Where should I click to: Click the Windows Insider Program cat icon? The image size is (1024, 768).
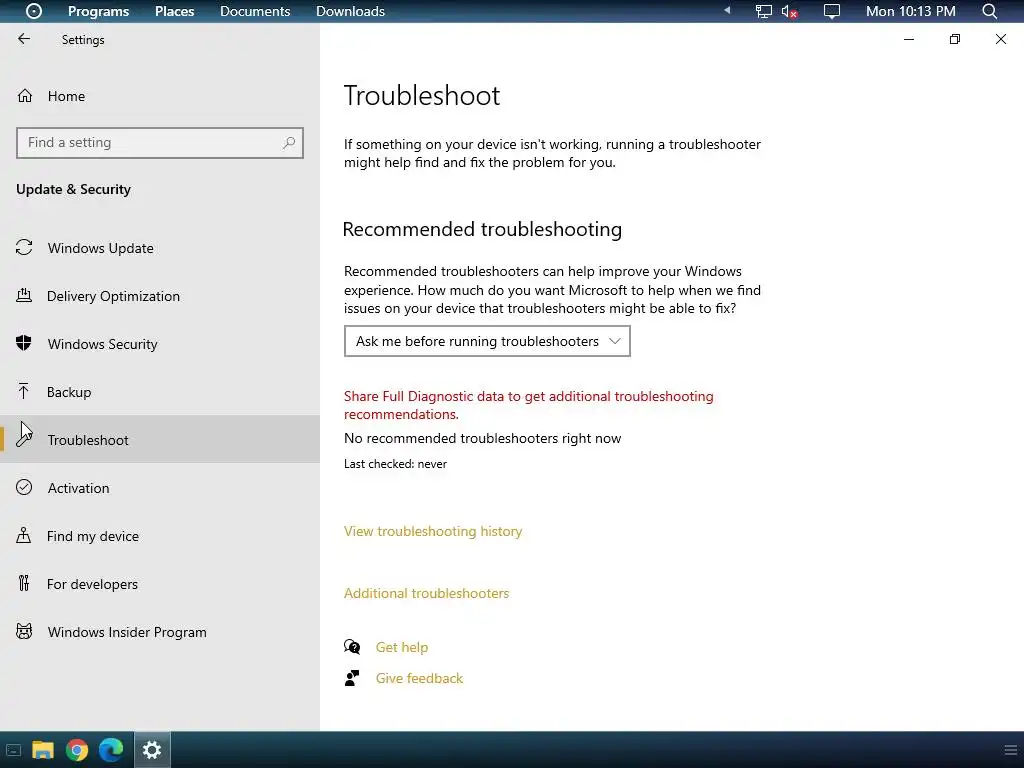point(24,632)
